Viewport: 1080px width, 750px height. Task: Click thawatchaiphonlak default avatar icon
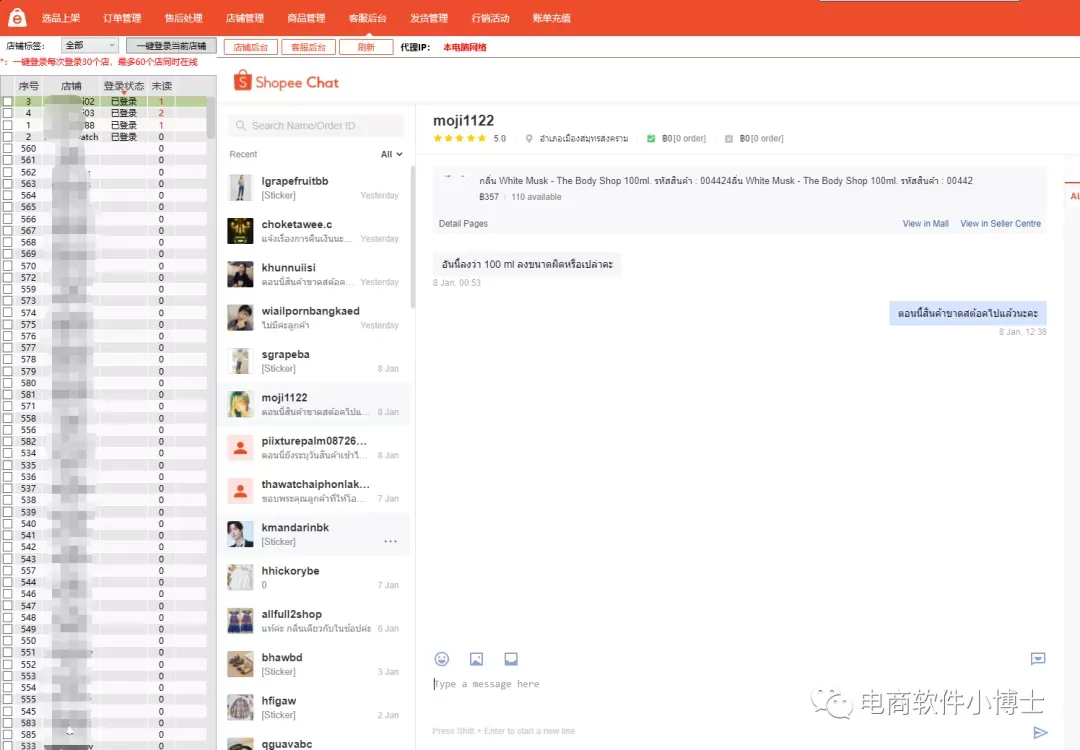click(x=240, y=491)
